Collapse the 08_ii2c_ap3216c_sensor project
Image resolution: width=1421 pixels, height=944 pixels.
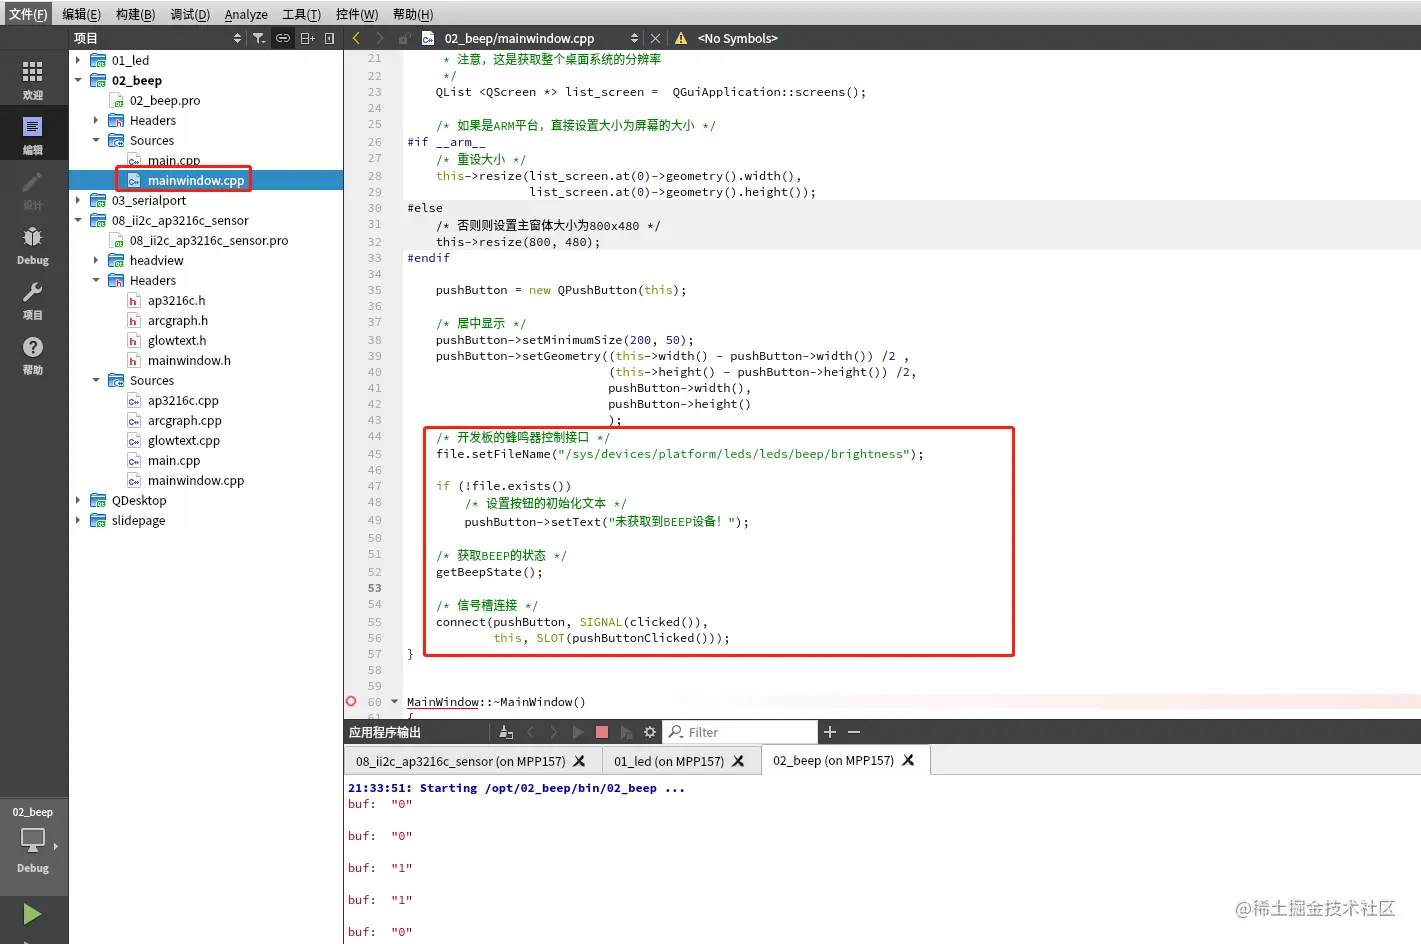pos(78,220)
